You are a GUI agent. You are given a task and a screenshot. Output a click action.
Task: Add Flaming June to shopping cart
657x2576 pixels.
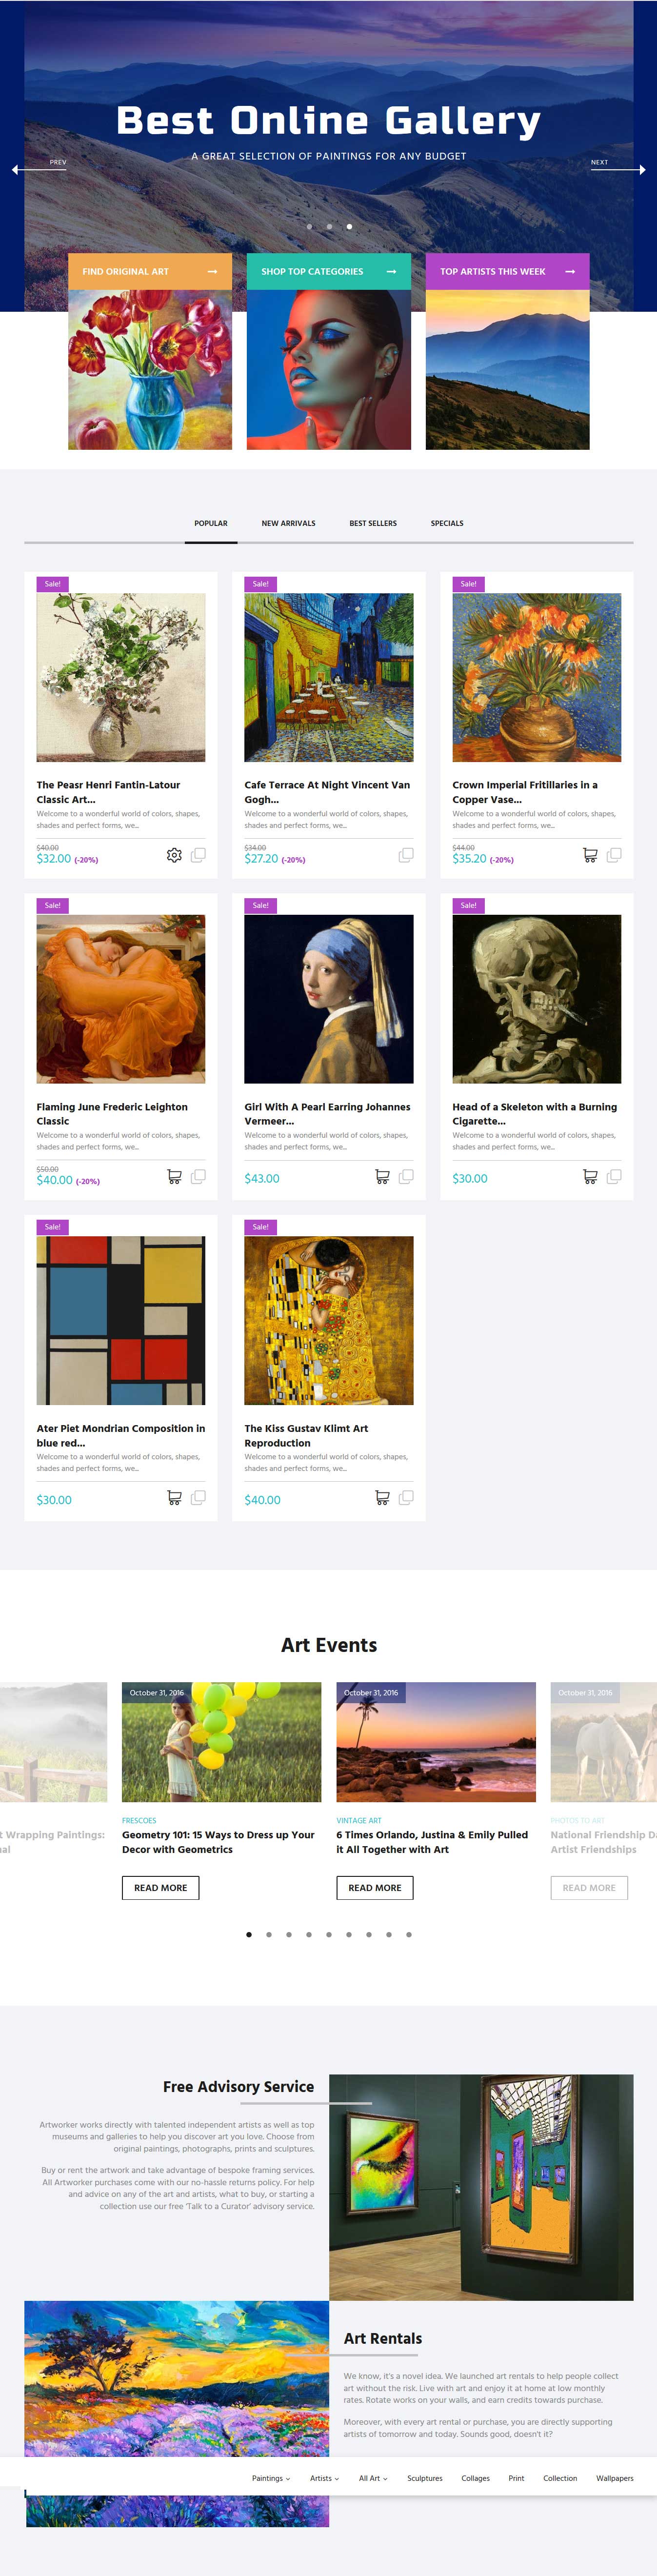click(174, 1177)
